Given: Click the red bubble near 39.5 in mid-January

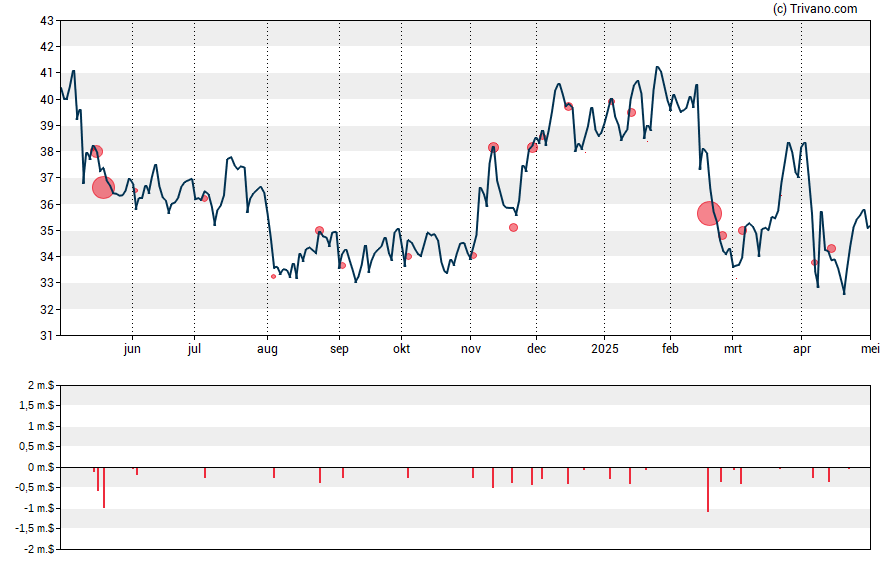Looking at the screenshot, I should pos(631,113).
